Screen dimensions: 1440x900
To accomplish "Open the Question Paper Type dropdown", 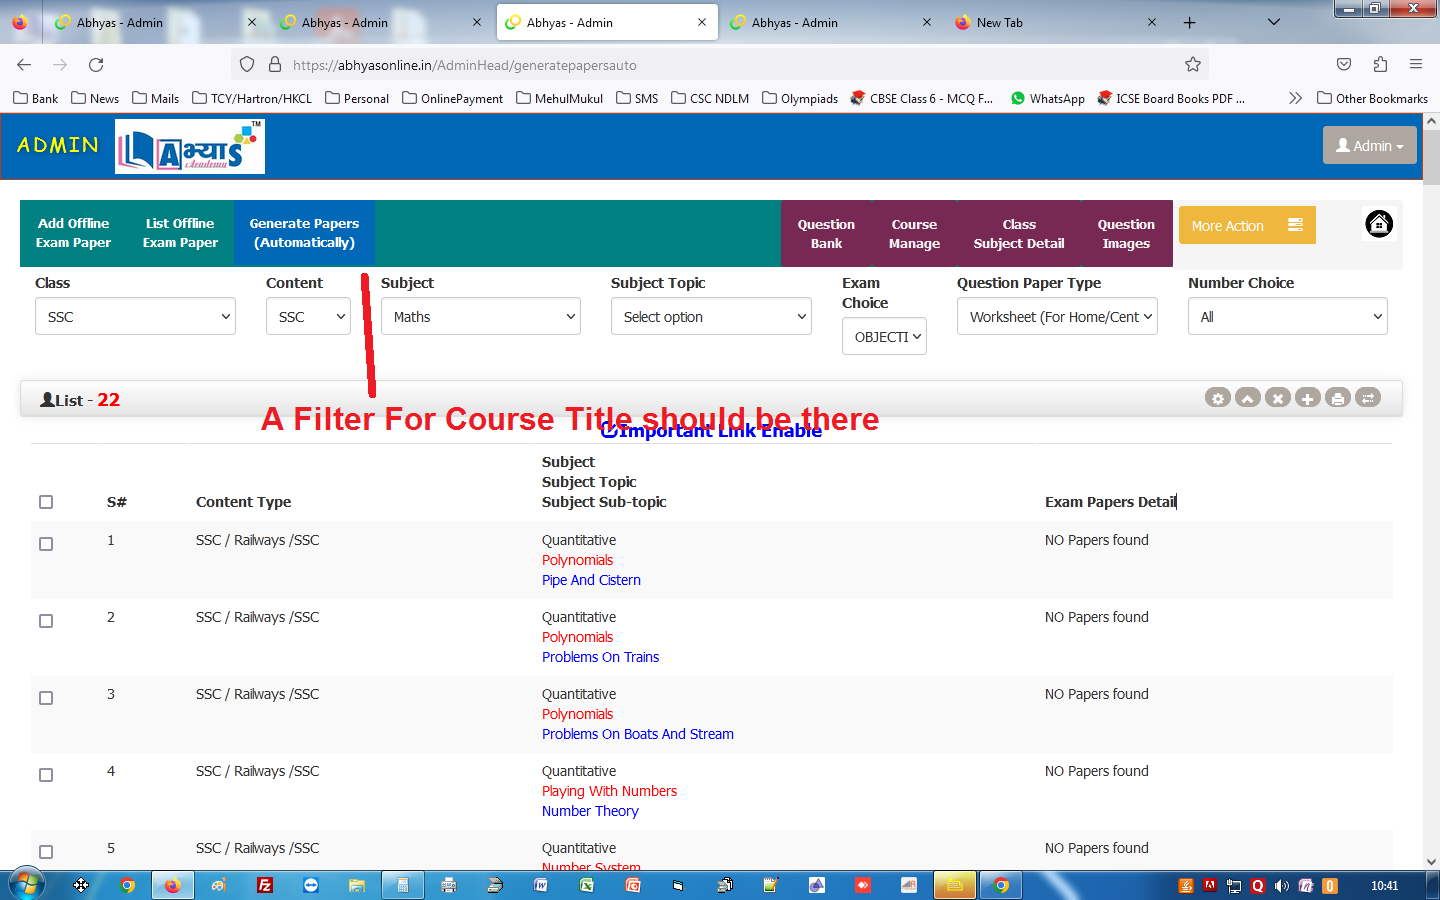I will [1056, 317].
